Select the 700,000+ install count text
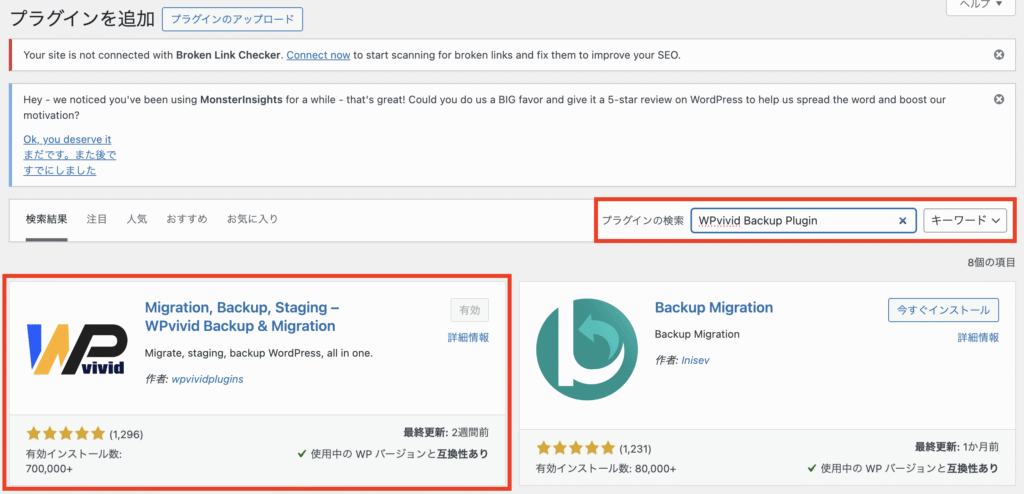The width and height of the screenshot is (1024, 494). (49, 469)
